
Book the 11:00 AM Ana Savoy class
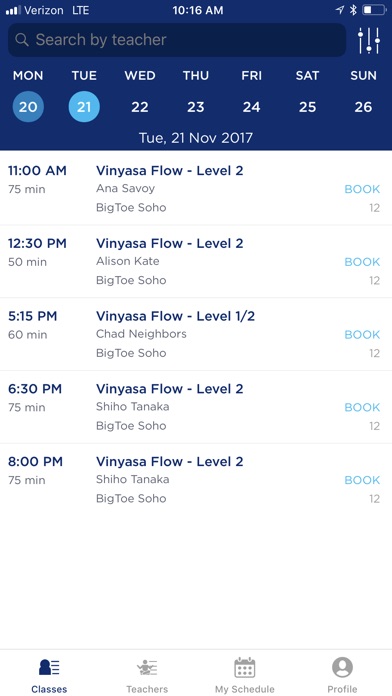[362, 189]
